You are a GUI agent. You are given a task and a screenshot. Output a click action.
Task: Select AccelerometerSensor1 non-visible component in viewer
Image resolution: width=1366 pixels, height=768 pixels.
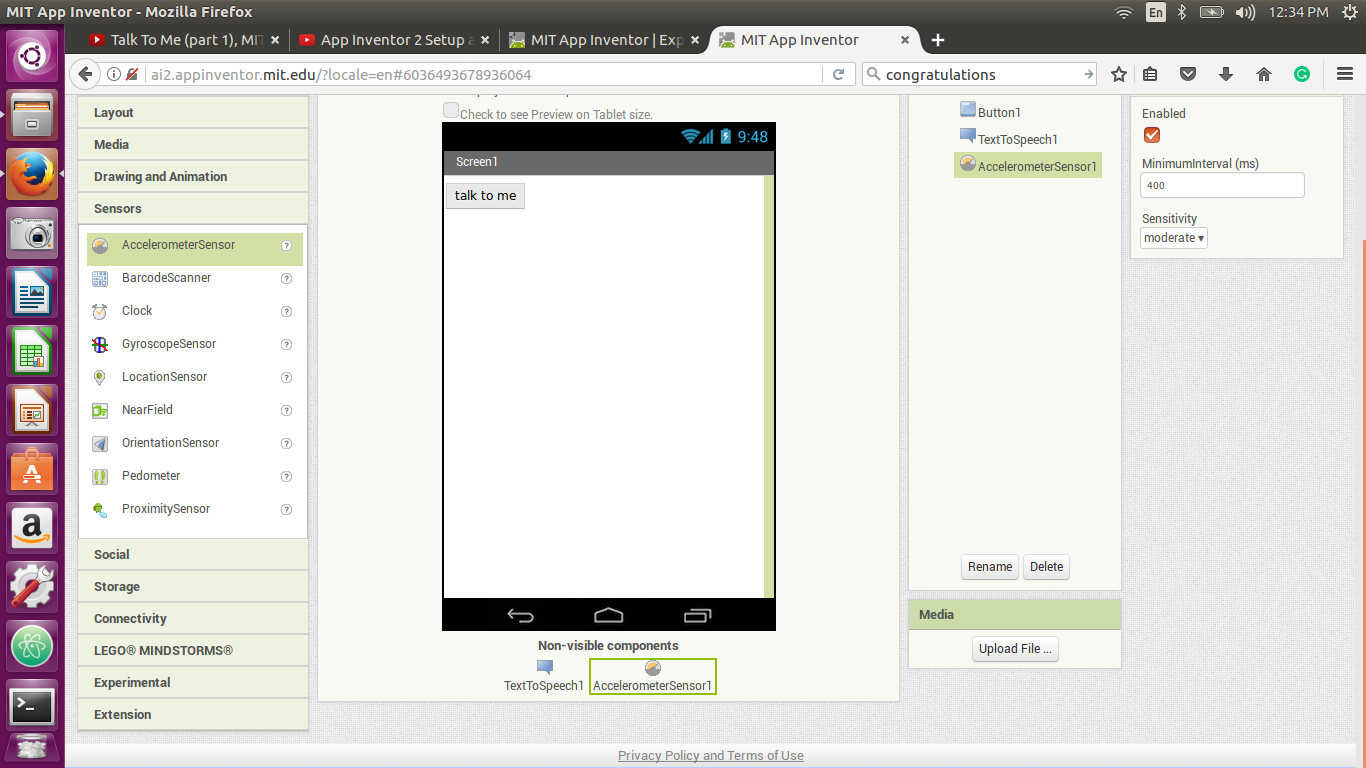653,676
